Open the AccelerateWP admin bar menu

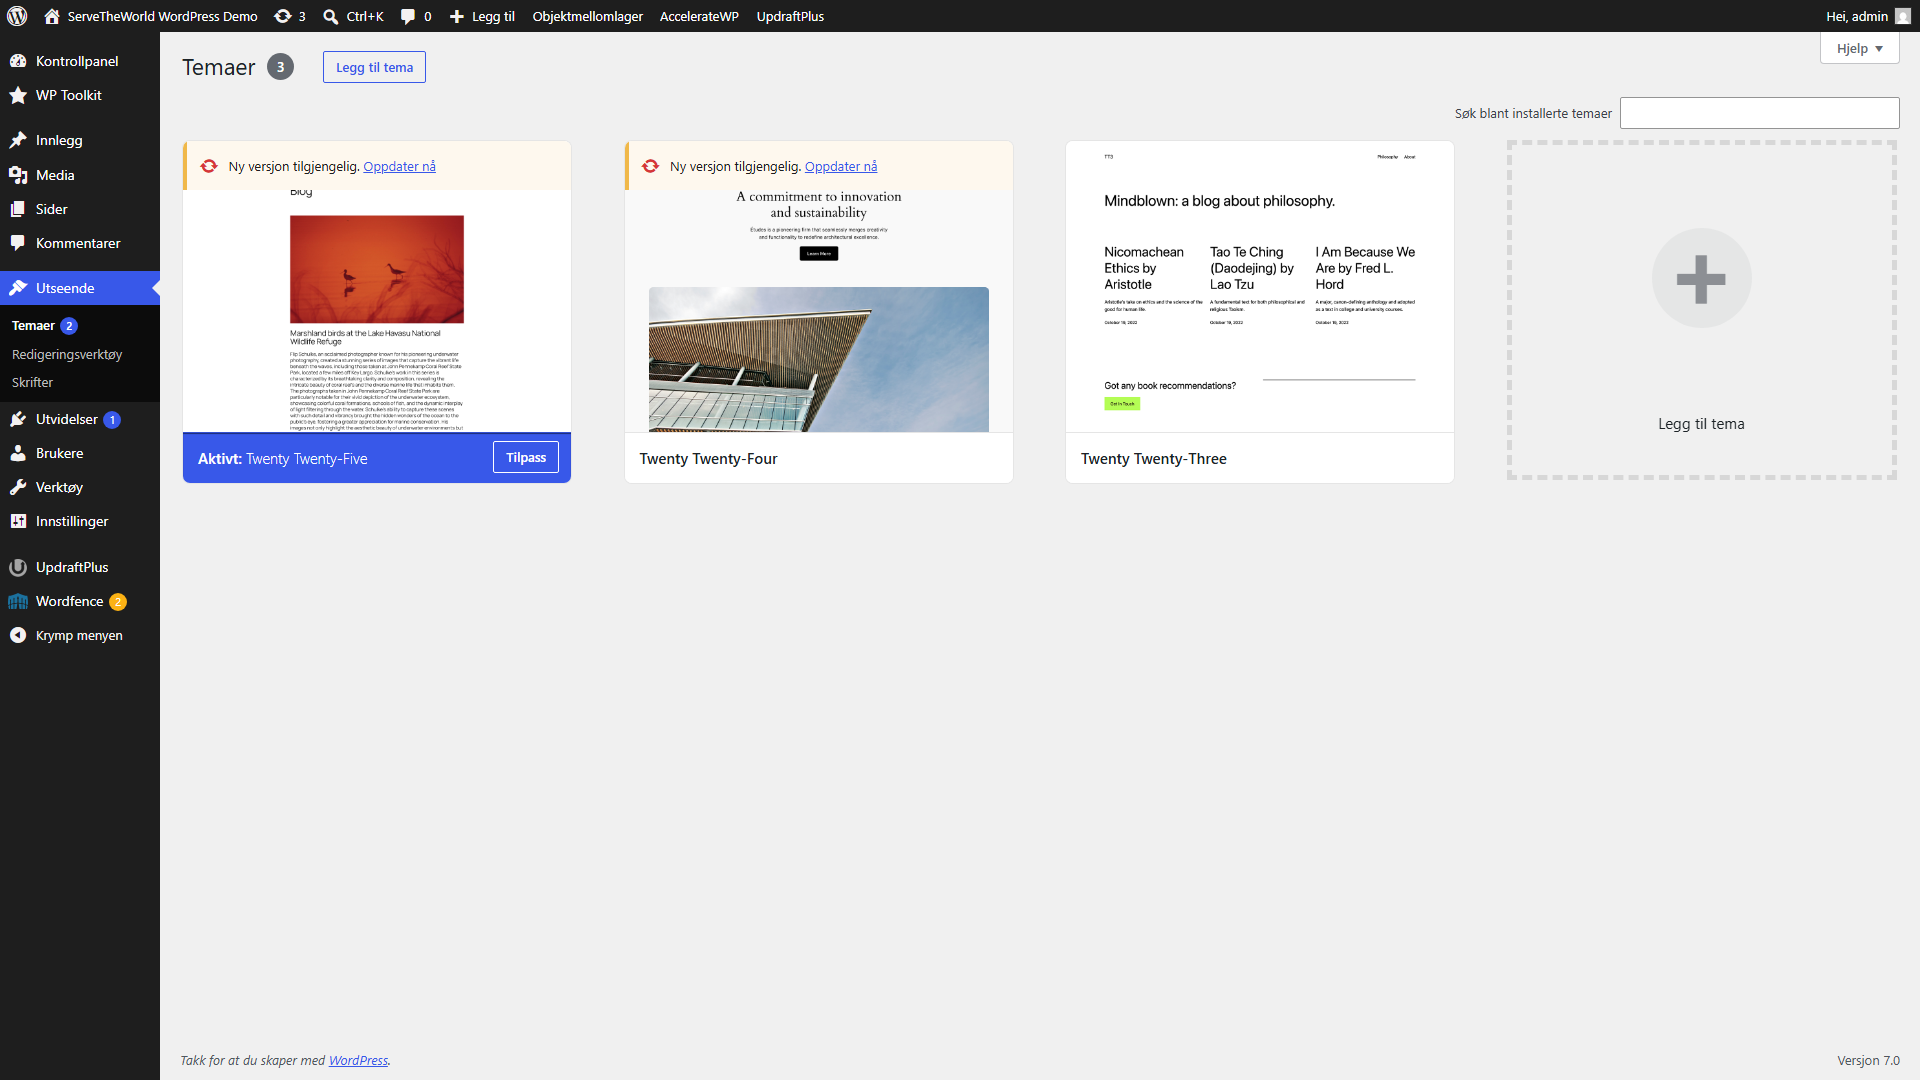coord(699,16)
